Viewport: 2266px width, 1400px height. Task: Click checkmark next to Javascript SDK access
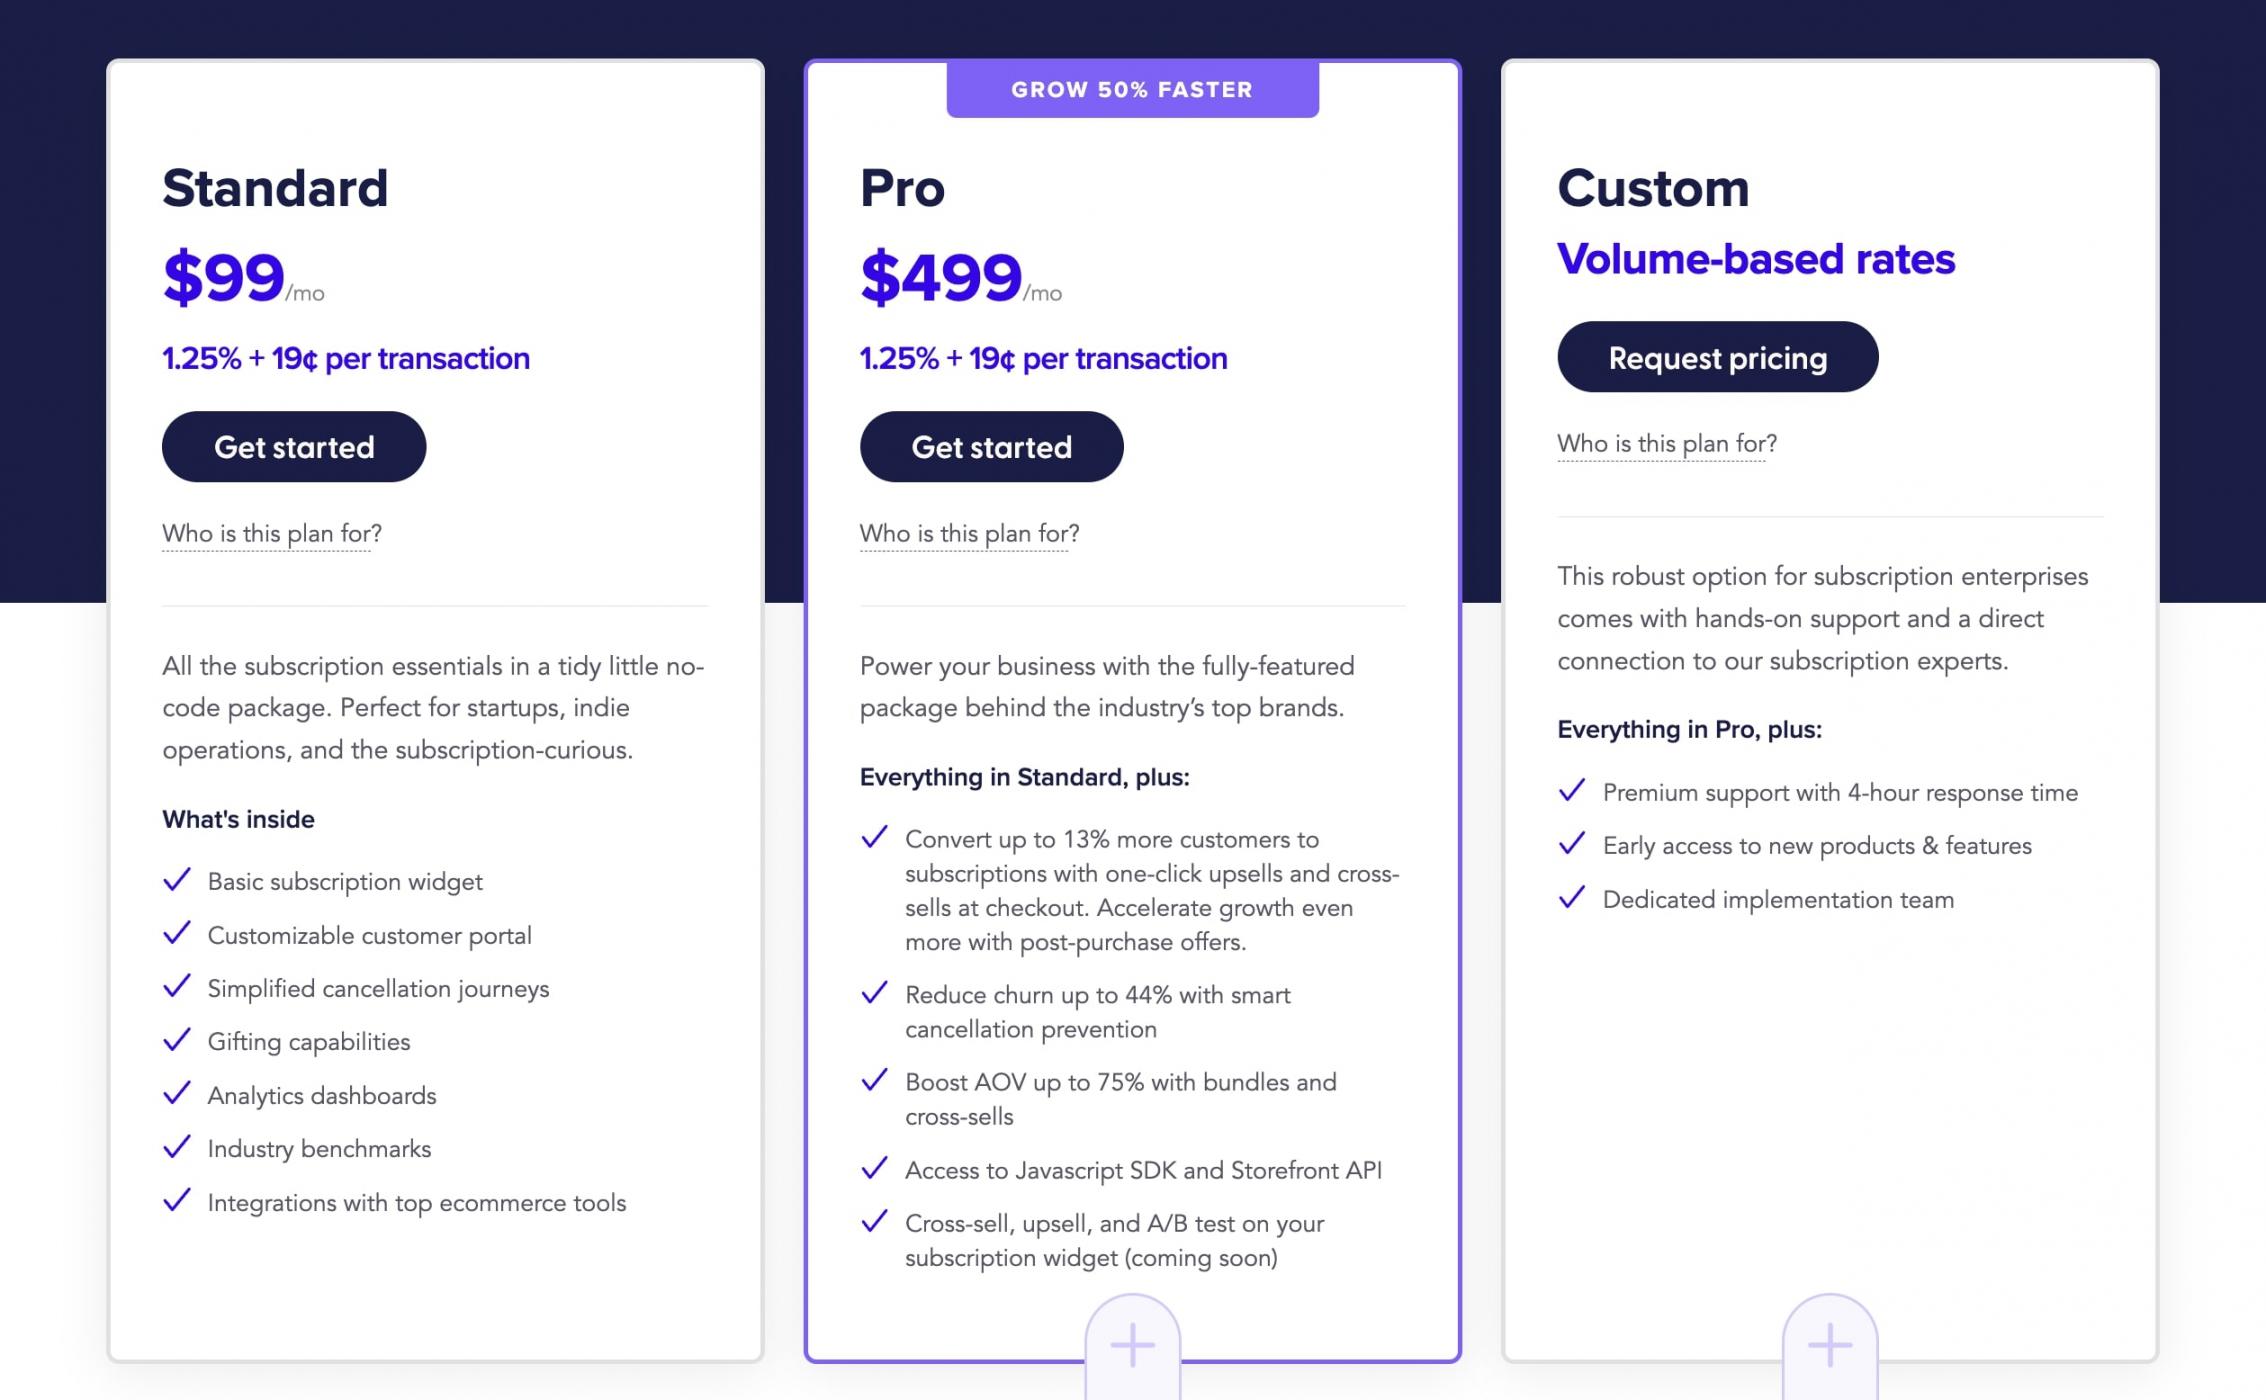point(874,1168)
